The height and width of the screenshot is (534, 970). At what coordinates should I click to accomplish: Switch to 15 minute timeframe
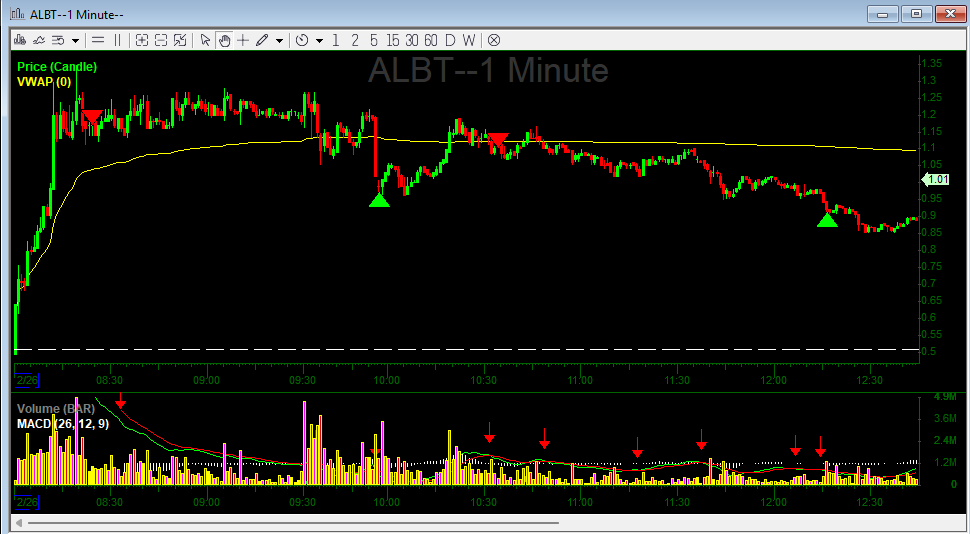(393, 40)
